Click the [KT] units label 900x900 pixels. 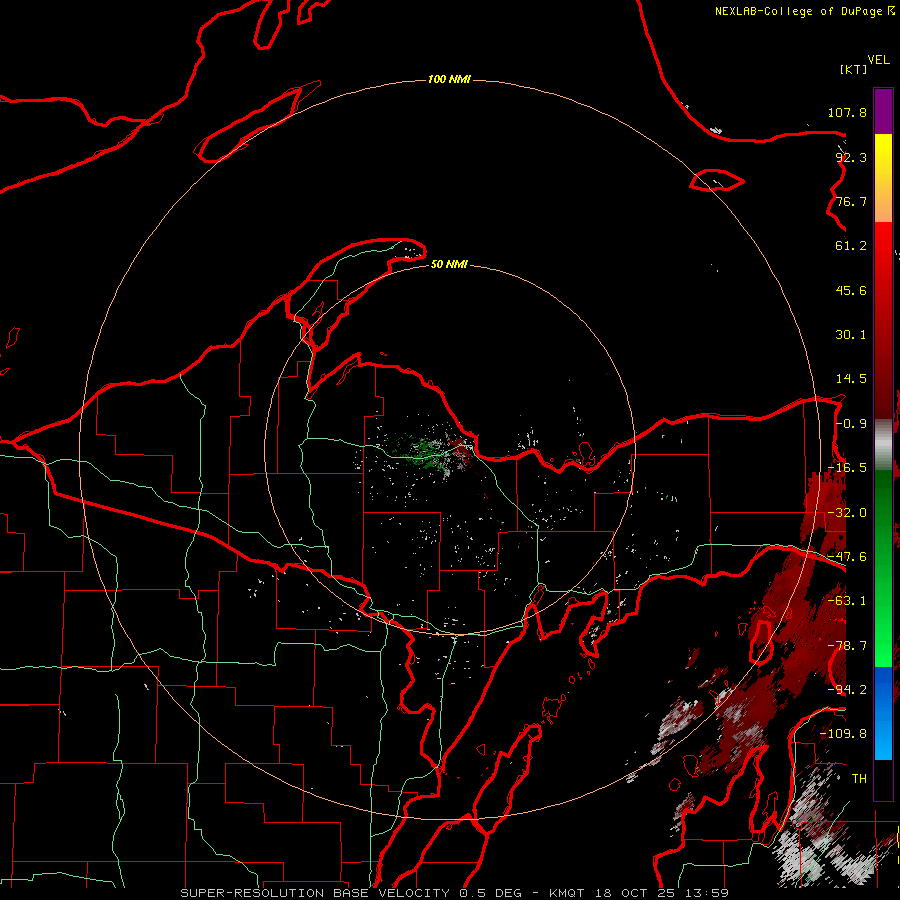point(853,69)
